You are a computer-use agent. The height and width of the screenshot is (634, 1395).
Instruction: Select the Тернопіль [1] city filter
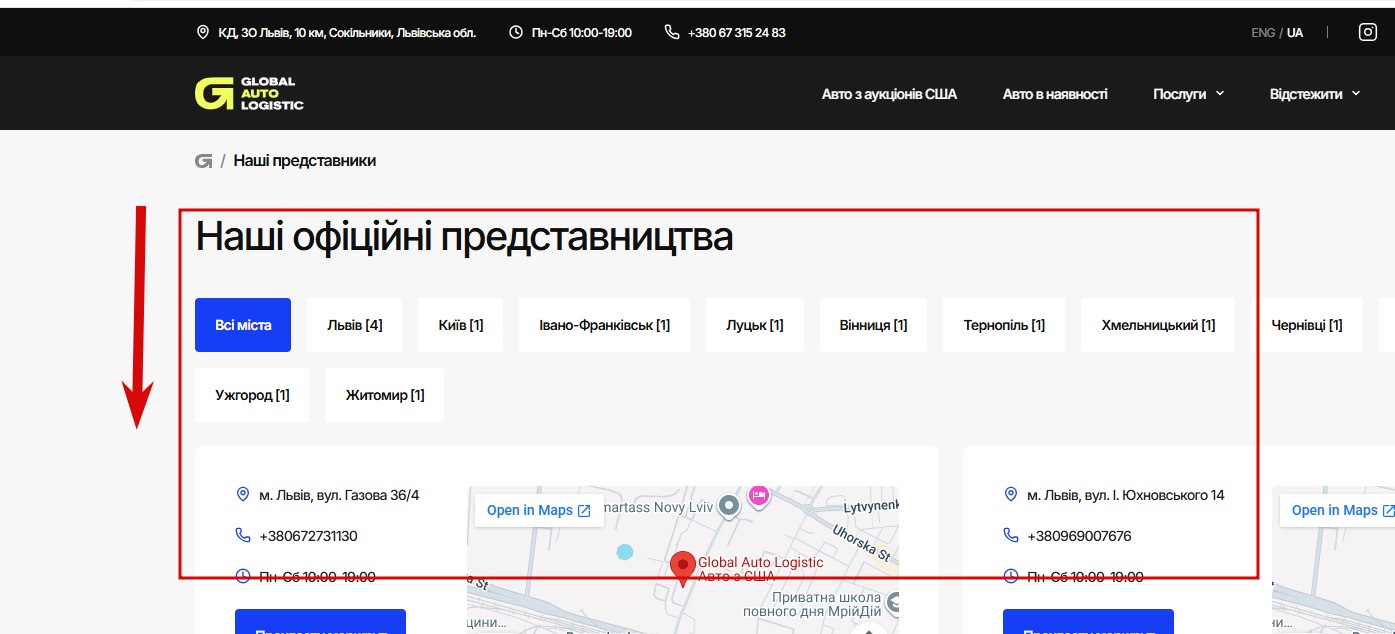pyautogui.click(x=1004, y=325)
